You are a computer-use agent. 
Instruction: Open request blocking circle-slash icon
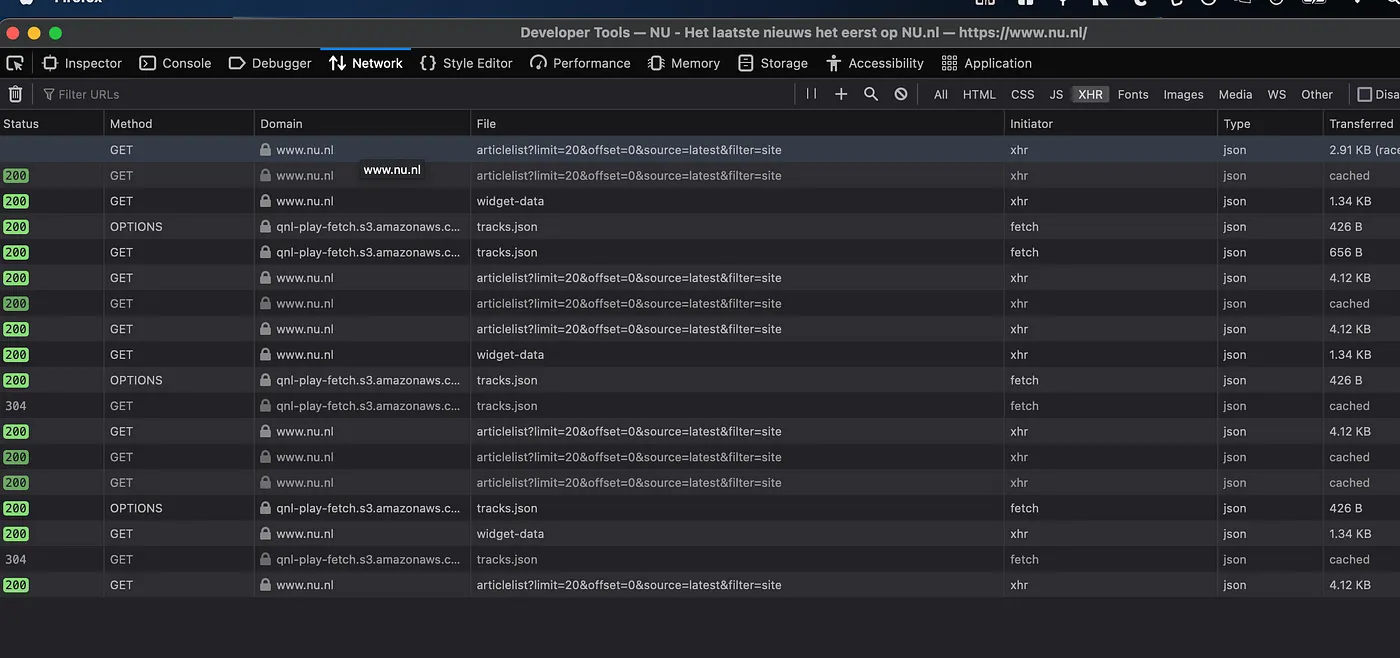[x=901, y=94]
